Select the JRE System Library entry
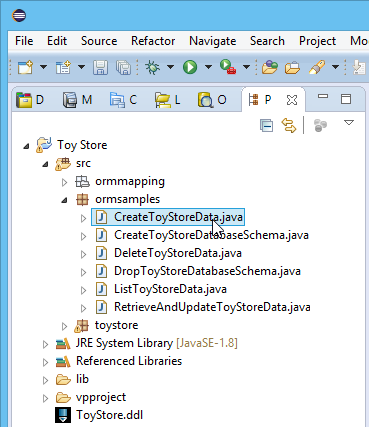Screen dimensions: 369x427 pos(157,343)
